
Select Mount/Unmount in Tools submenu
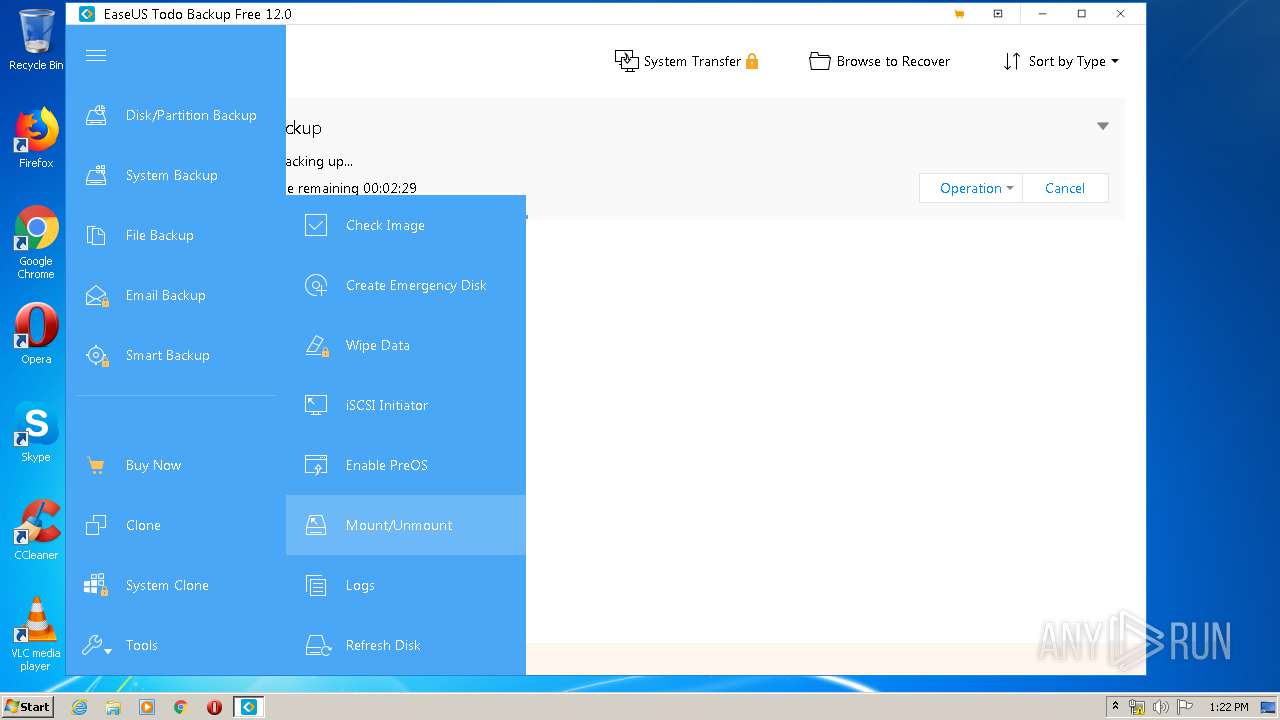tap(406, 525)
